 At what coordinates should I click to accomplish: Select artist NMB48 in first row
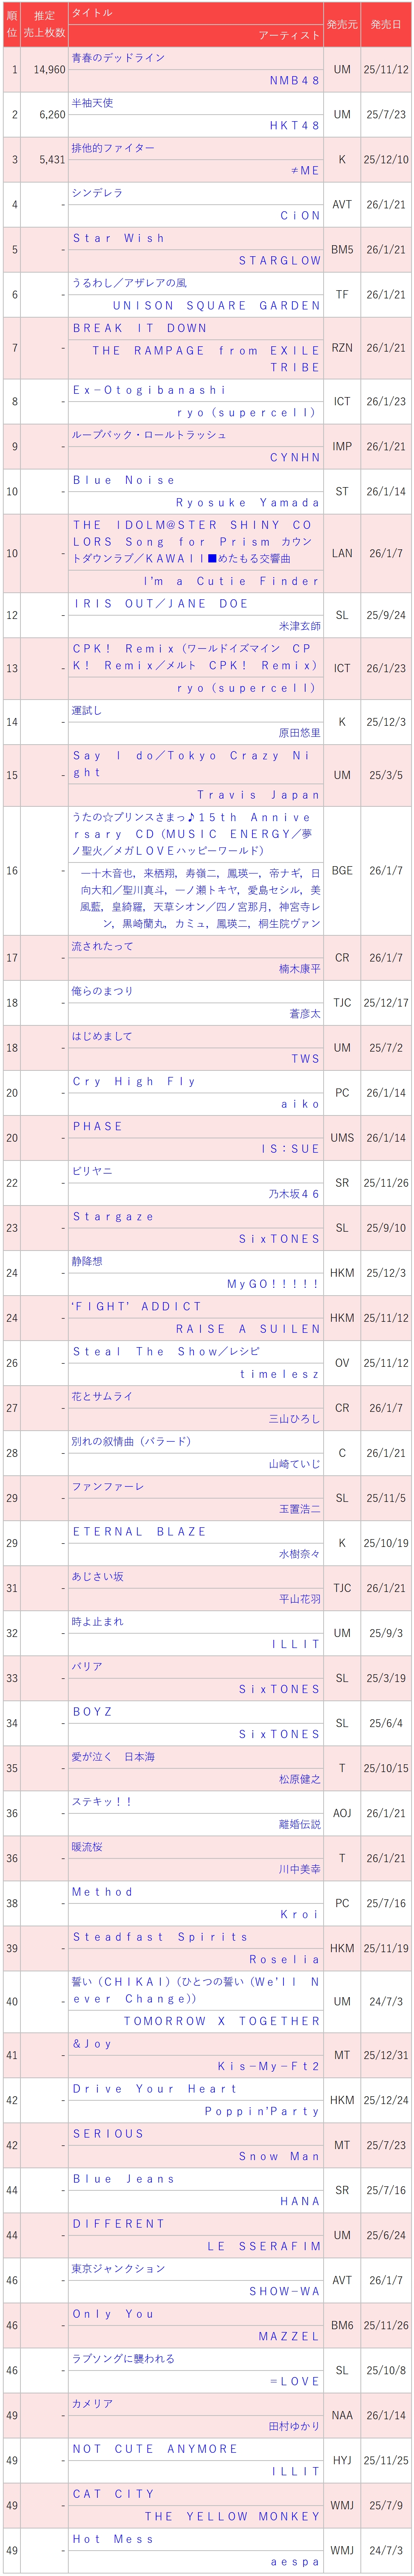(294, 80)
